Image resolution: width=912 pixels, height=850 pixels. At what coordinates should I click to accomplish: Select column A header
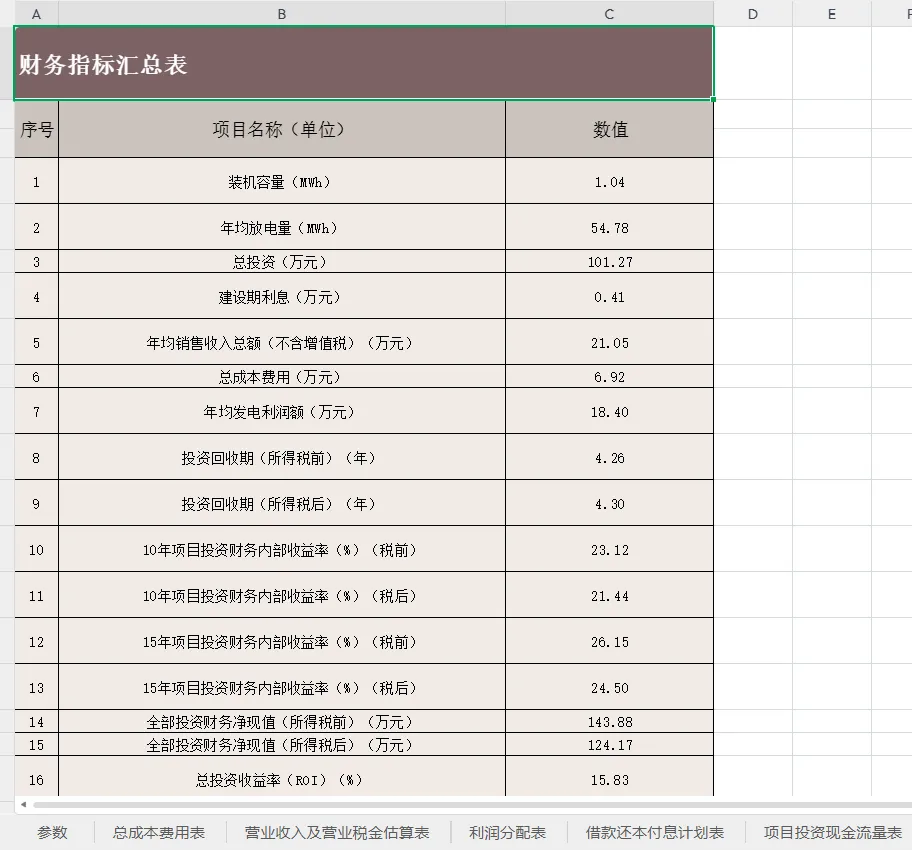pos(36,14)
